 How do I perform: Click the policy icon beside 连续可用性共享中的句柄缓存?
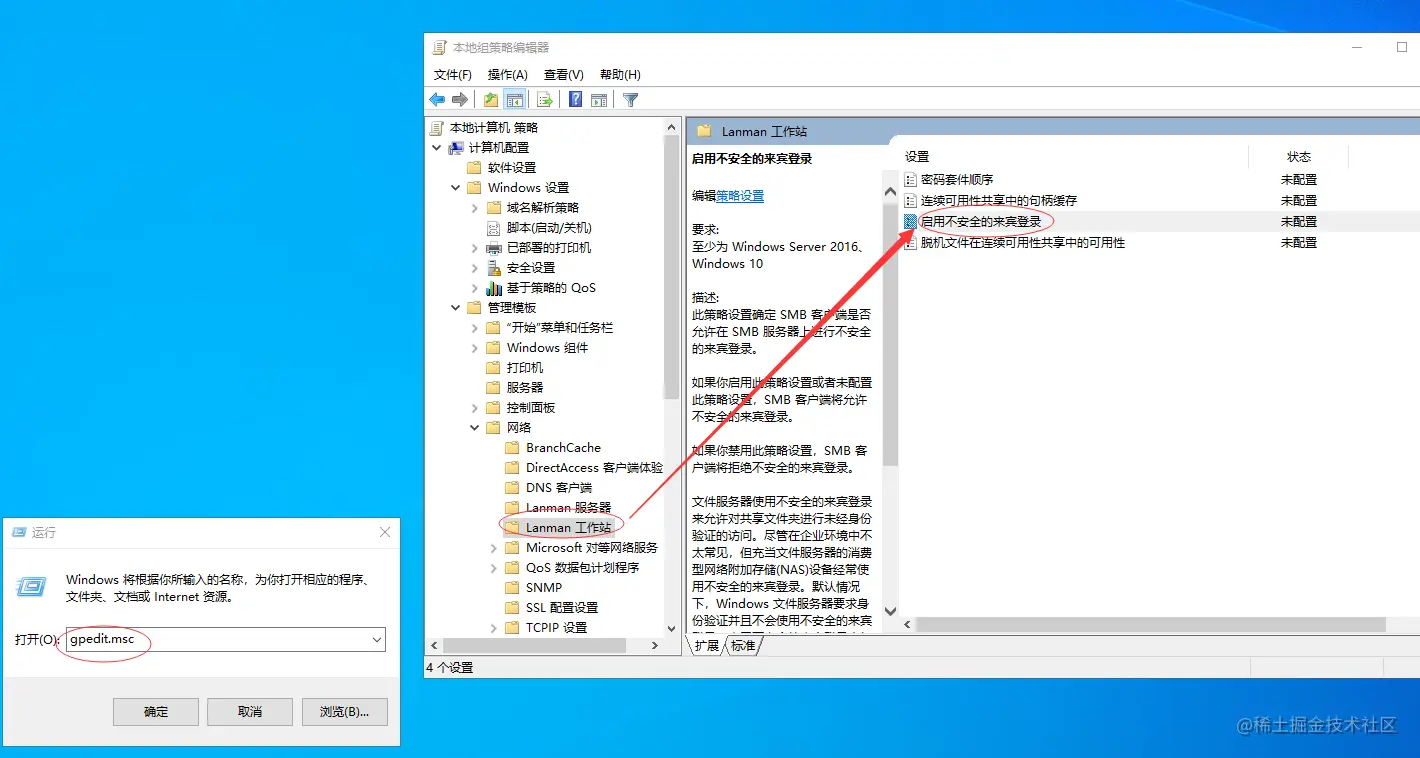pos(910,201)
